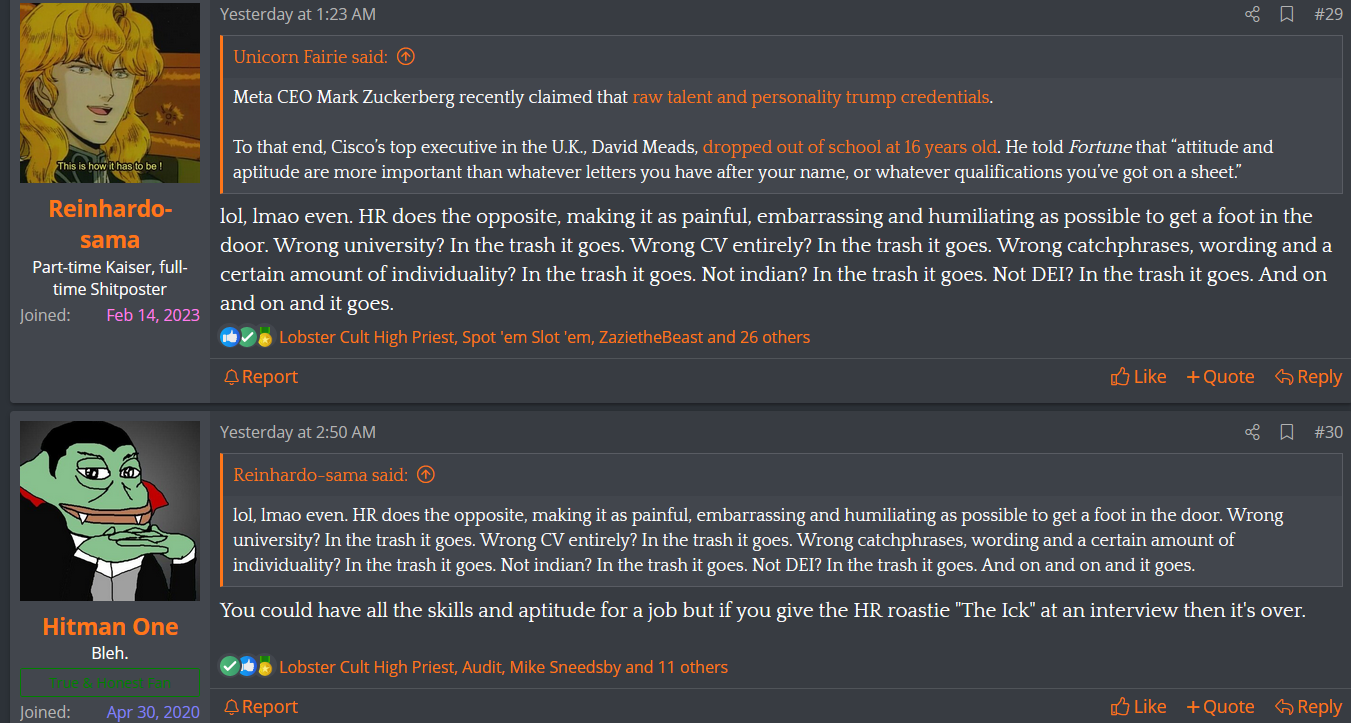
Task: Click the reaction icons under post #29
Action: click(x=246, y=338)
